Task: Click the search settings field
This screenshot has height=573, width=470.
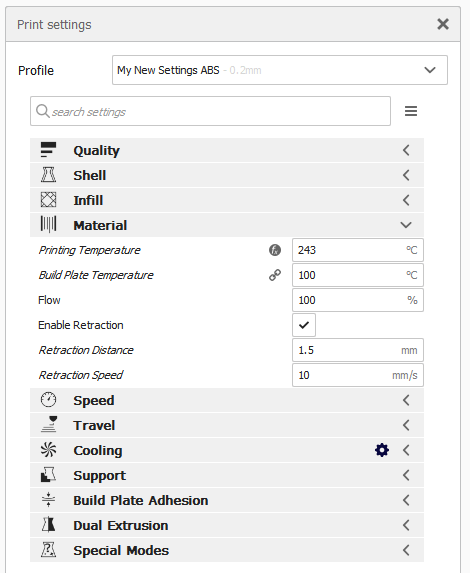Action: [210, 111]
